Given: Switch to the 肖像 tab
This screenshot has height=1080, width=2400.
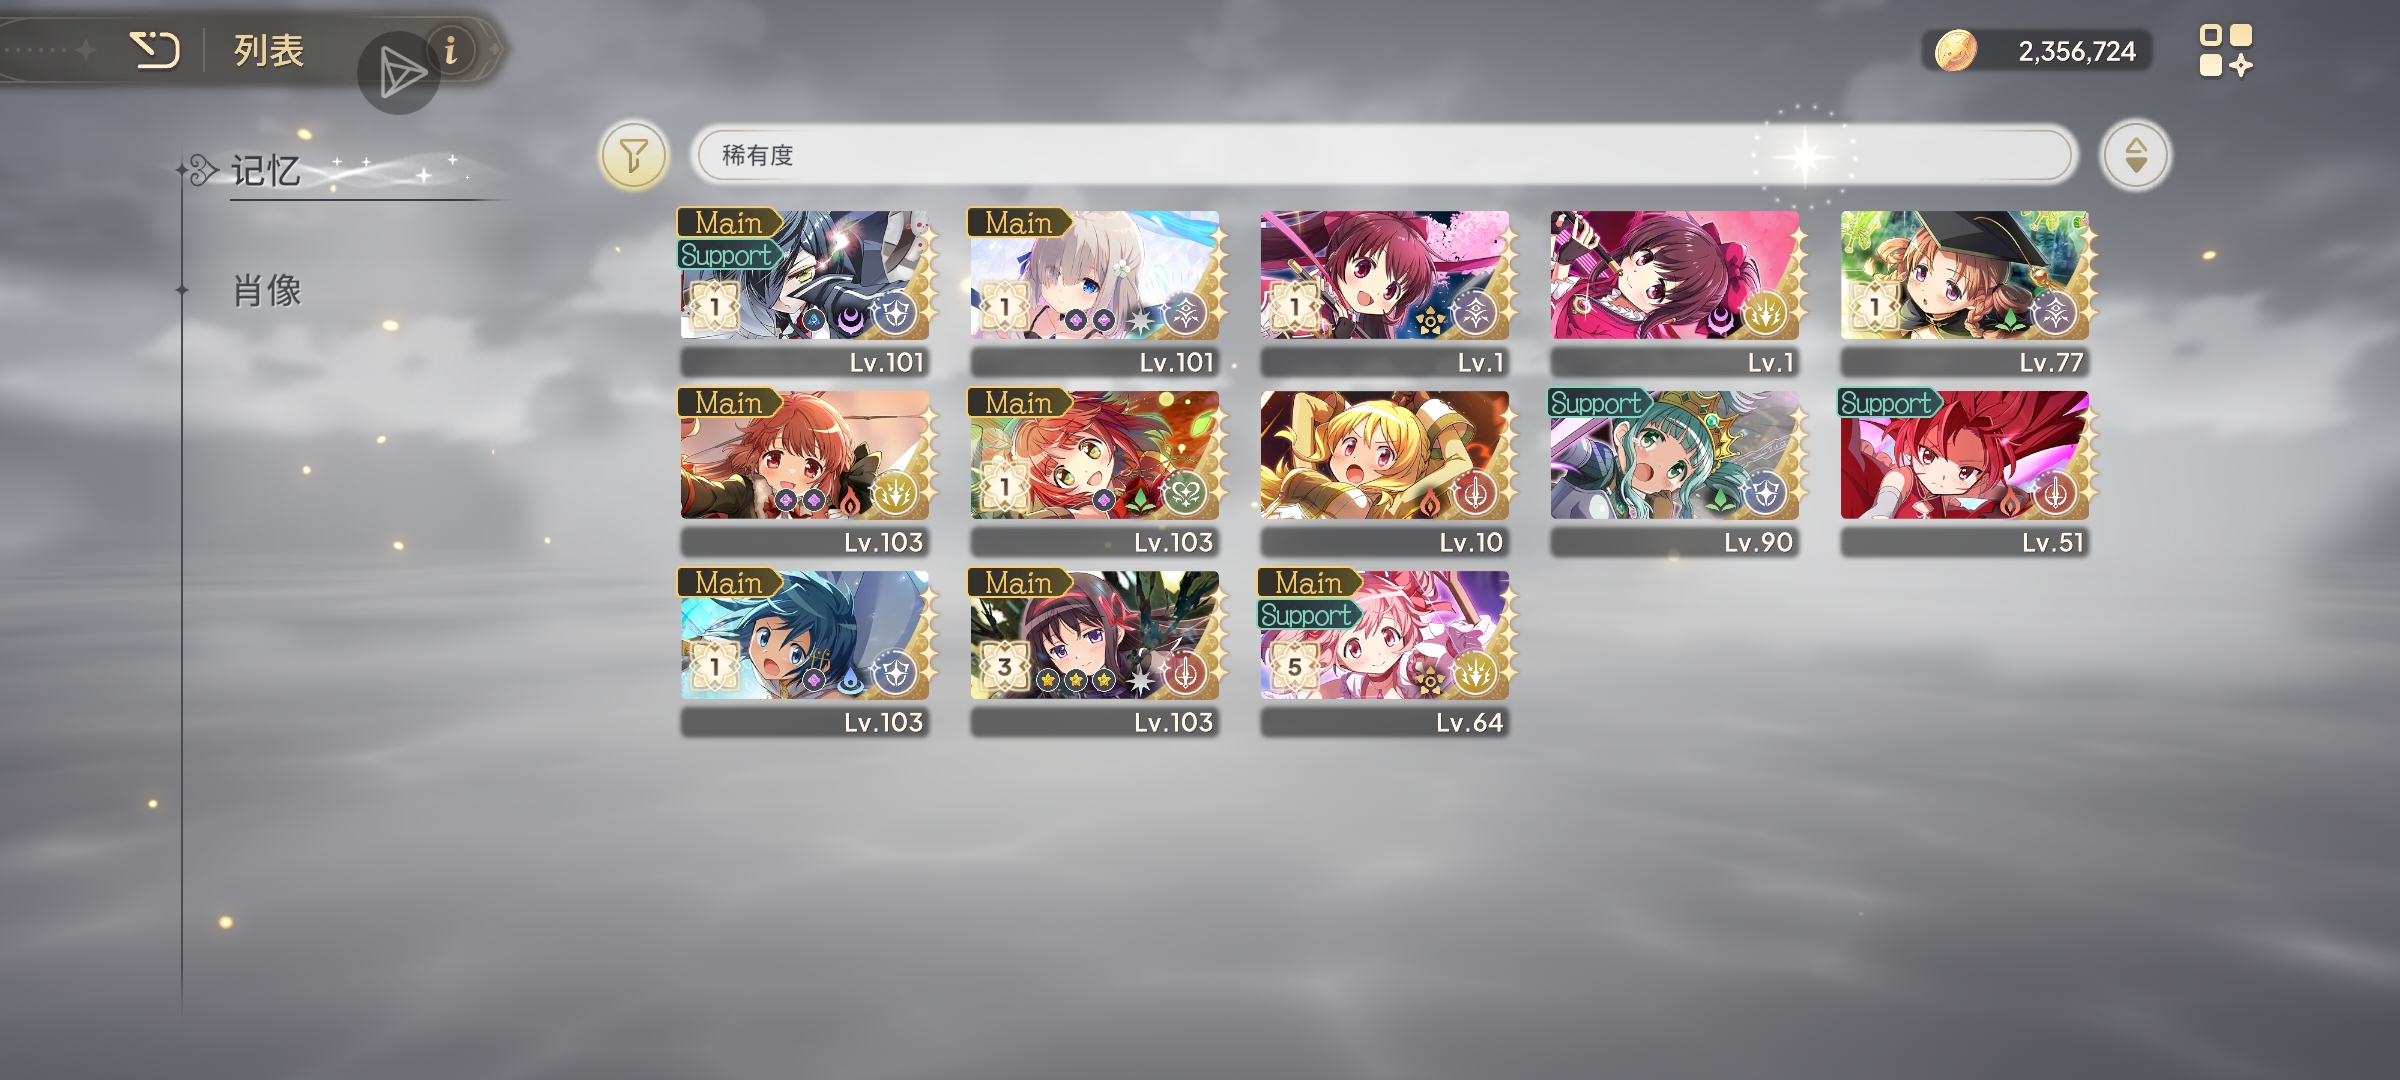Looking at the screenshot, I should pyautogui.click(x=267, y=291).
